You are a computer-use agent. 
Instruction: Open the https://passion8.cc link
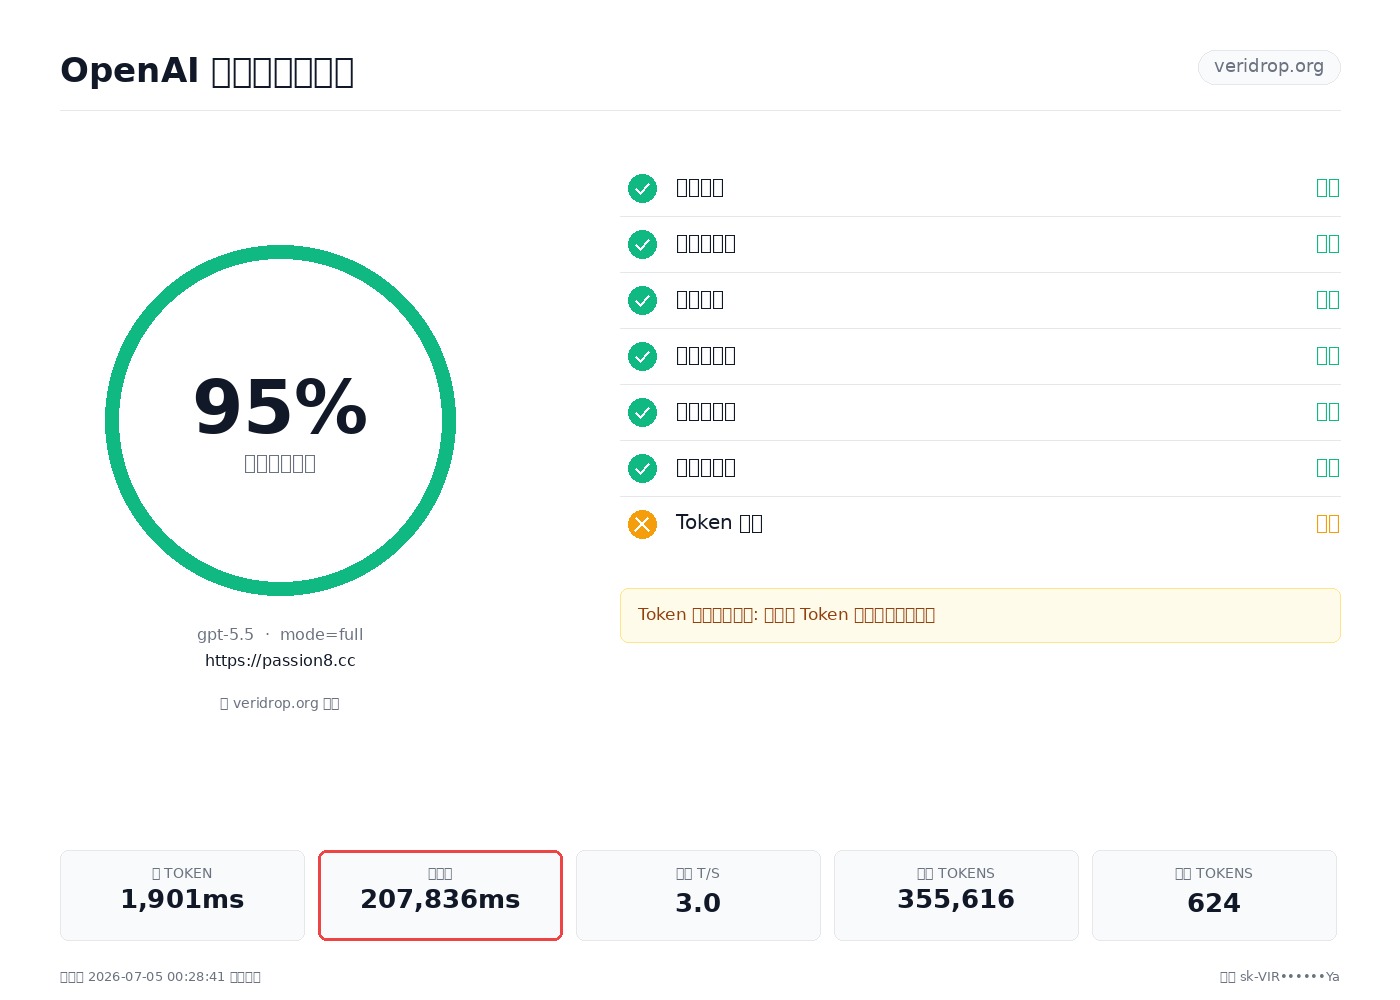pyautogui.click(x=280, y=661)
